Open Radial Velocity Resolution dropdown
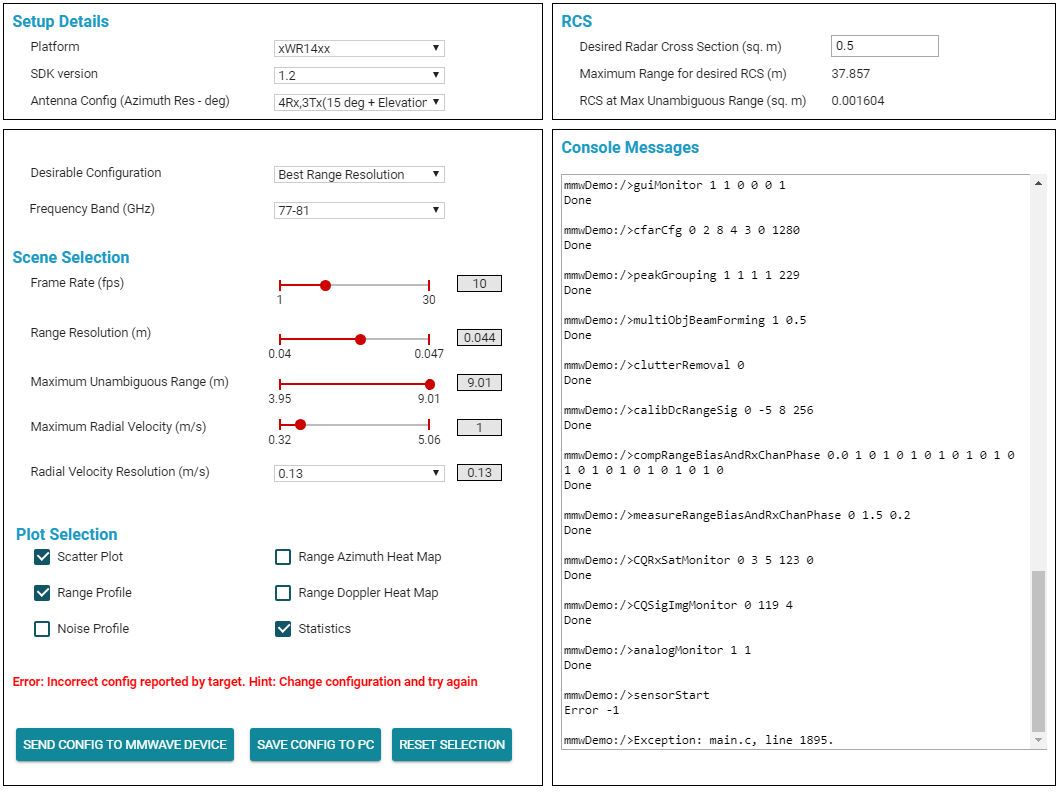1061x792 pixels. (359, 473)
